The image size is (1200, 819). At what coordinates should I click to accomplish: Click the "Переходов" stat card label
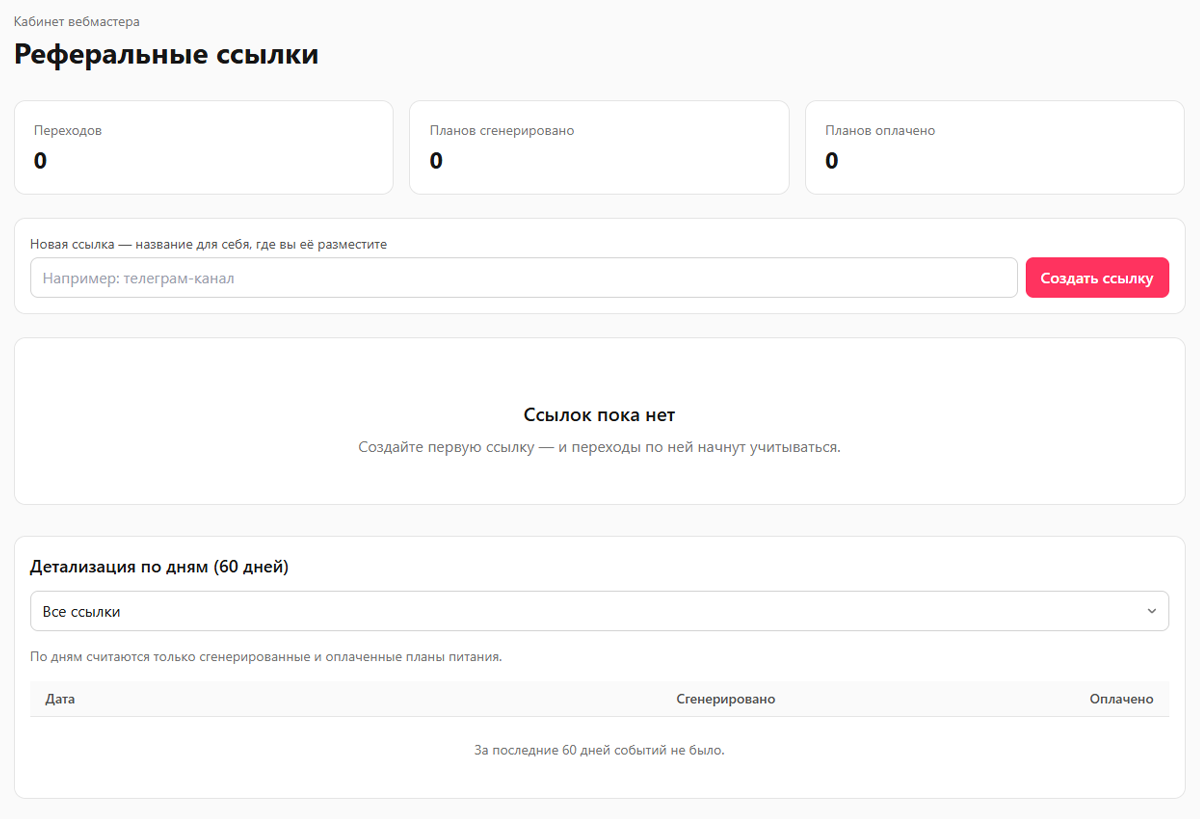coord(68,130)
